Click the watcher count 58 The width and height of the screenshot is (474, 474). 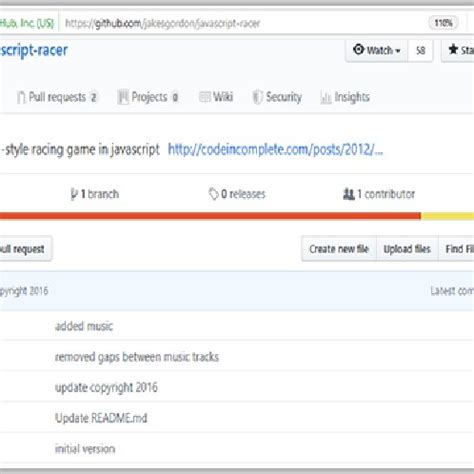[420, 50]
